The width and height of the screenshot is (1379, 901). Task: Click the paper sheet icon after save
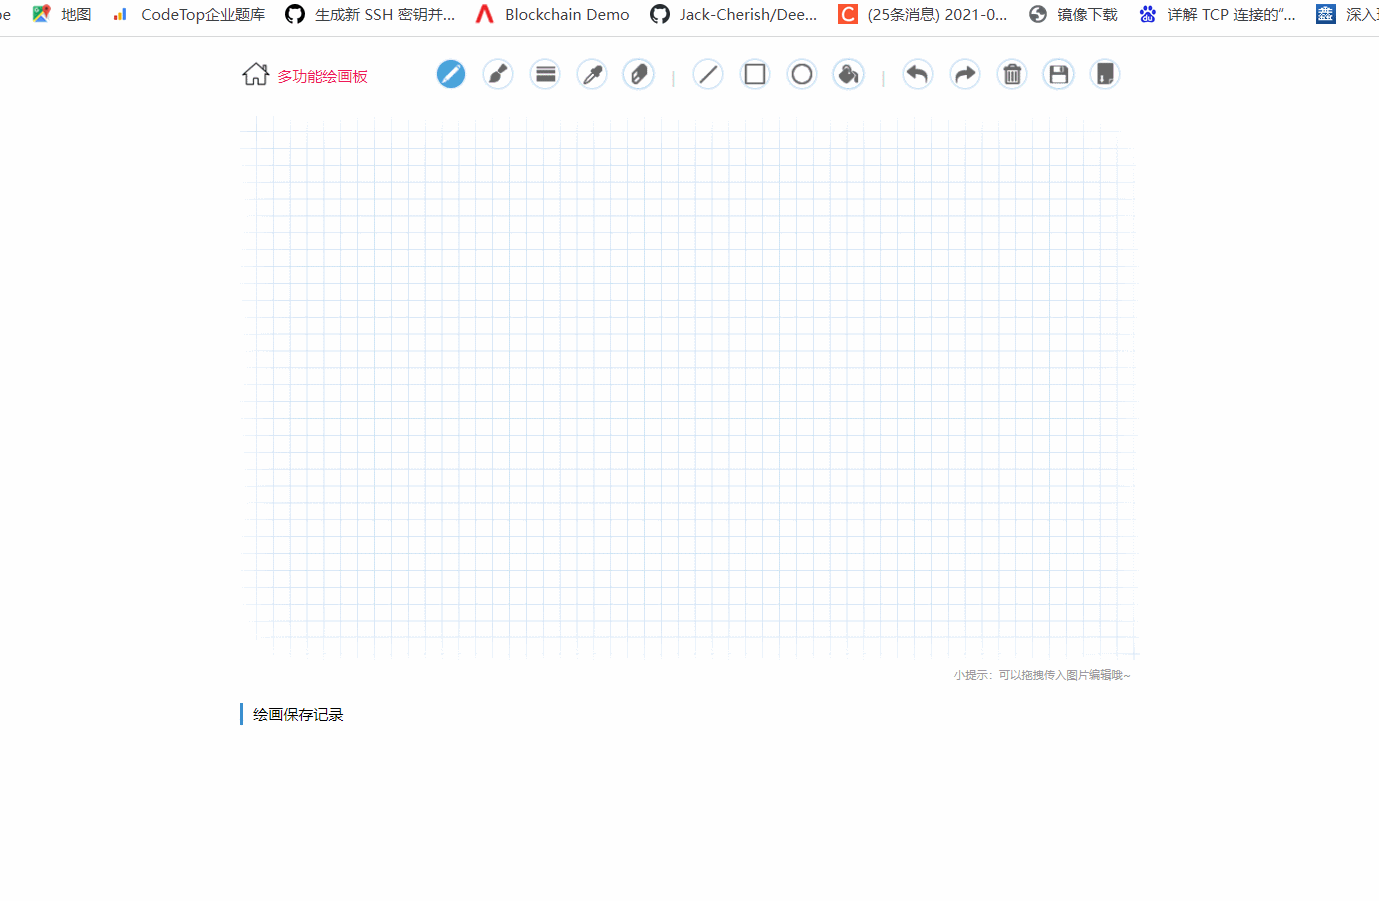tap(1105, 74)
